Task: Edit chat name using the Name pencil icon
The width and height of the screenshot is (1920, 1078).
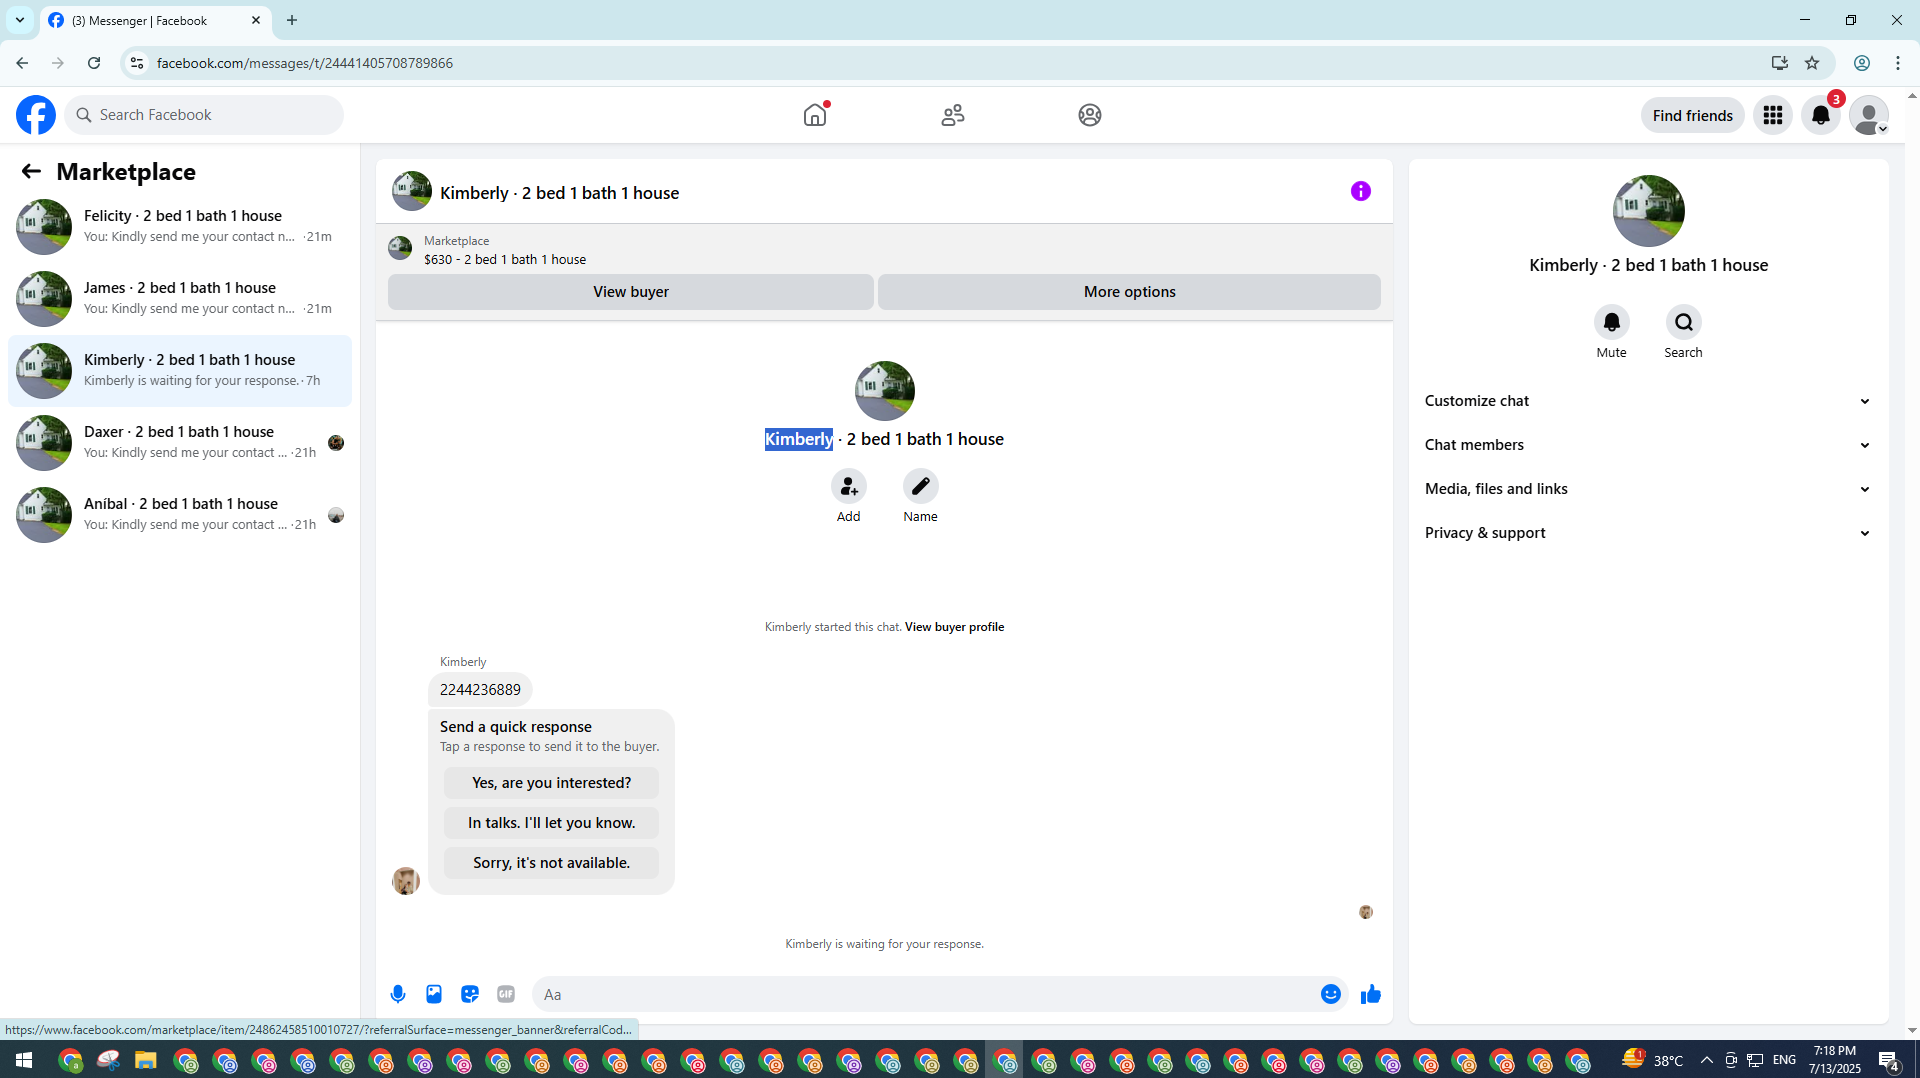Action: pos(920,486)
